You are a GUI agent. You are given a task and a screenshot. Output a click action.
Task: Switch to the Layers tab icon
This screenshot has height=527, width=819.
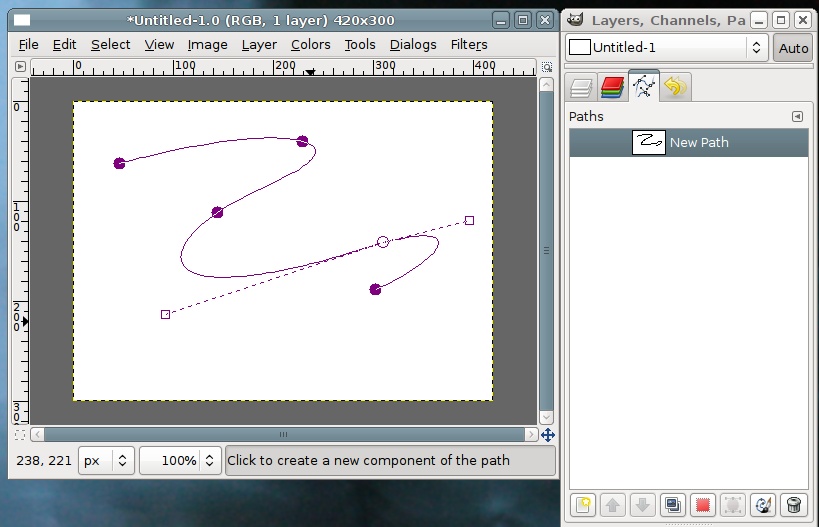581,87
